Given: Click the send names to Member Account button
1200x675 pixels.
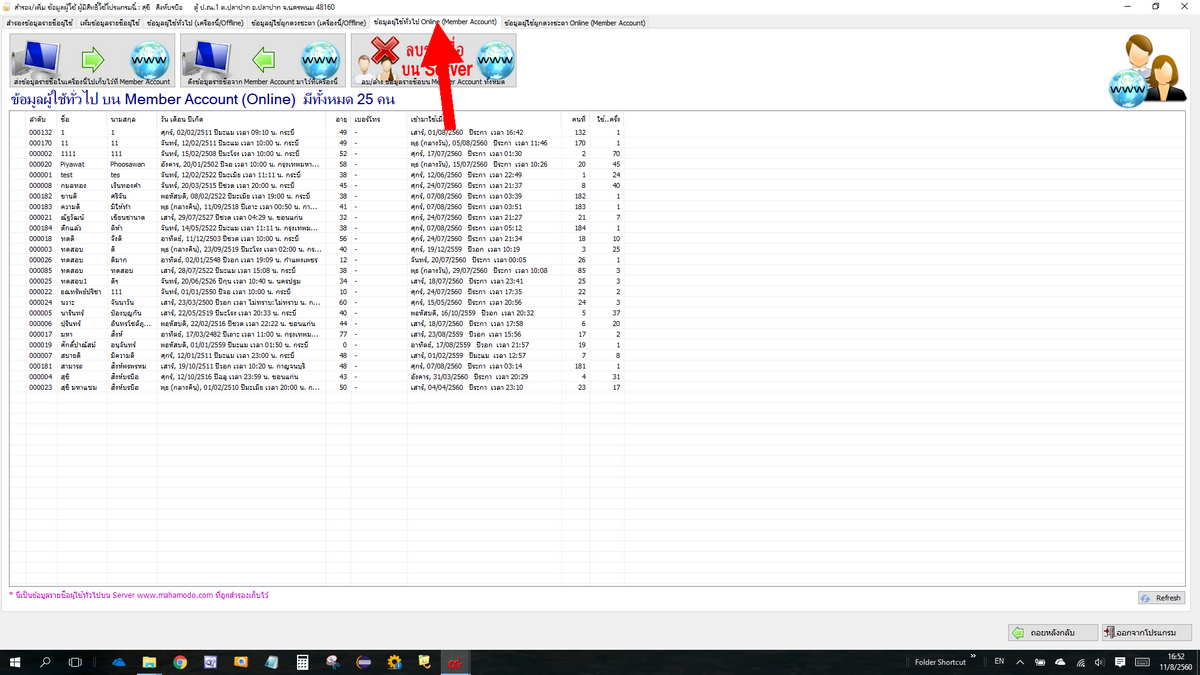Looking at the screenshot, I should (x=92, y=61).
